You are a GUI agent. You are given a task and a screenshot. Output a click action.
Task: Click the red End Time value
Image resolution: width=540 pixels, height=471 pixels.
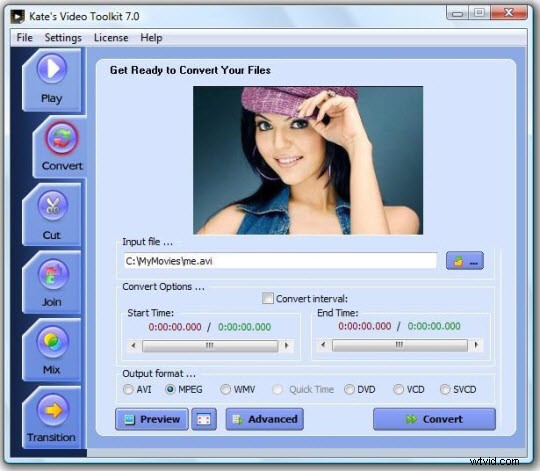coord(365,326)
